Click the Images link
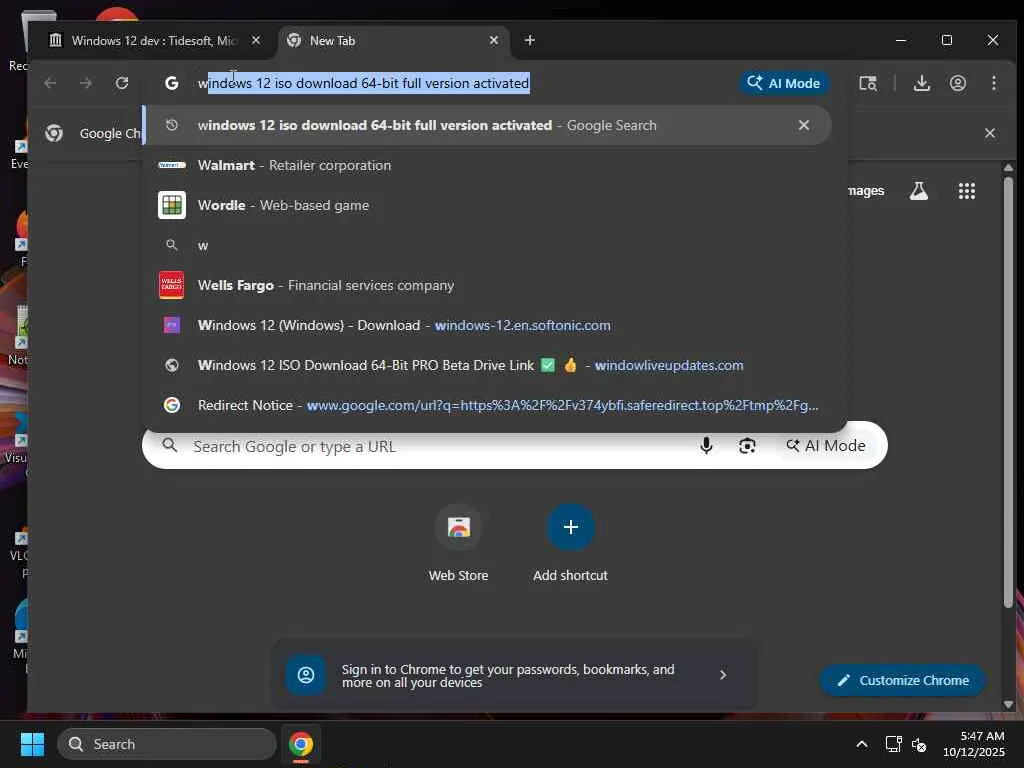Screen dimensions: 1024x768 point(866,191)
